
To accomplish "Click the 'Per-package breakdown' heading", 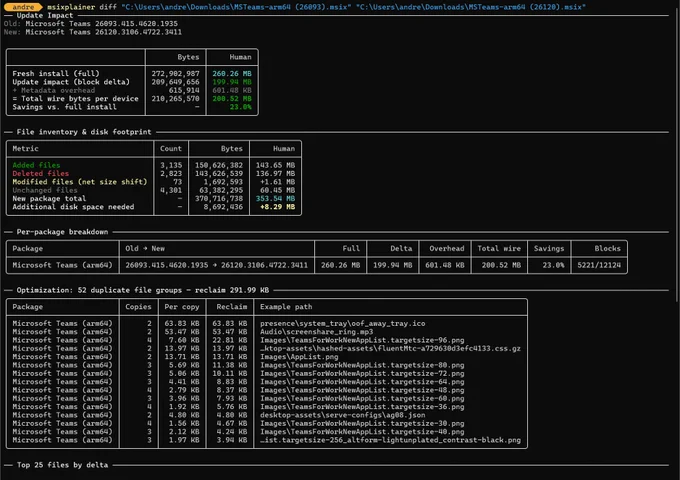I will (62, 232).
